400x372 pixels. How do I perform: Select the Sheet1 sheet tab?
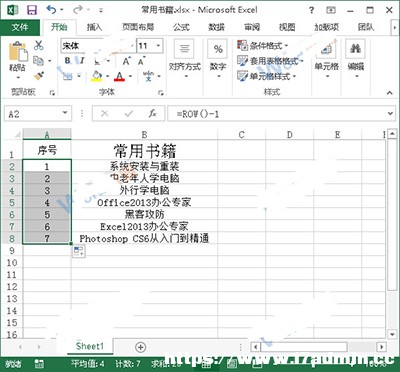tap(90, 346)
